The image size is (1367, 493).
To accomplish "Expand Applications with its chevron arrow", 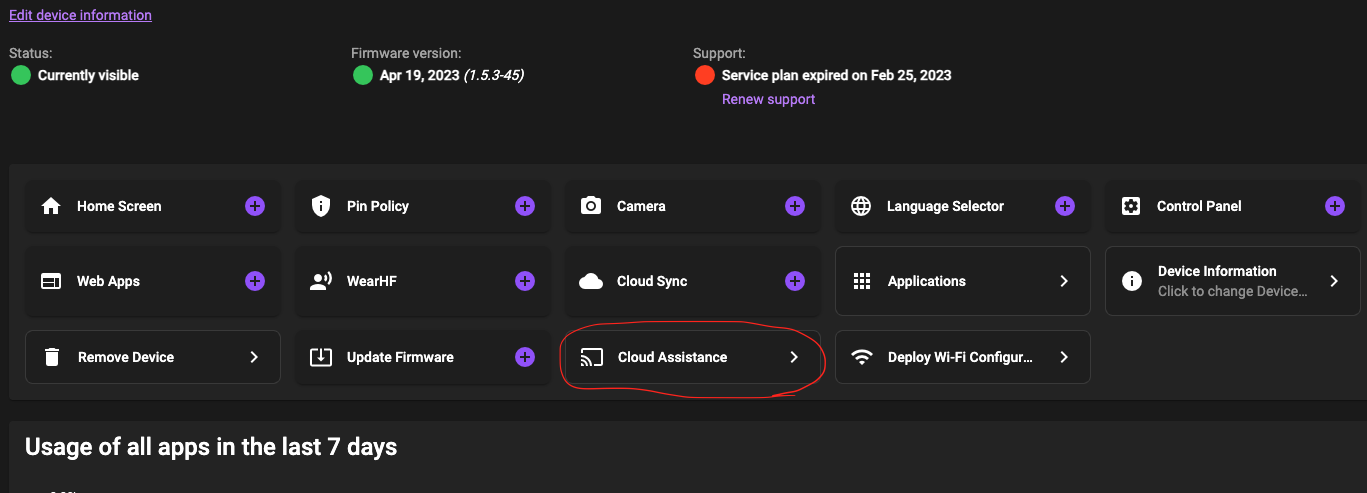I will click(x=1064, y=281).
